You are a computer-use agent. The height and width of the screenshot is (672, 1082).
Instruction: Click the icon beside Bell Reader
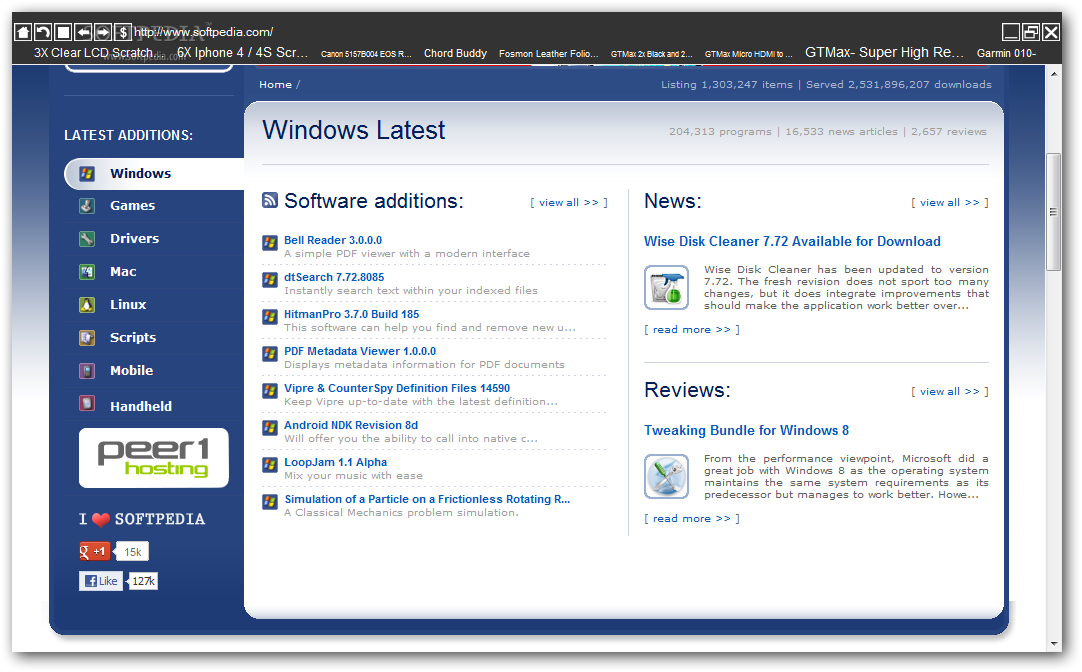point(270,243)
